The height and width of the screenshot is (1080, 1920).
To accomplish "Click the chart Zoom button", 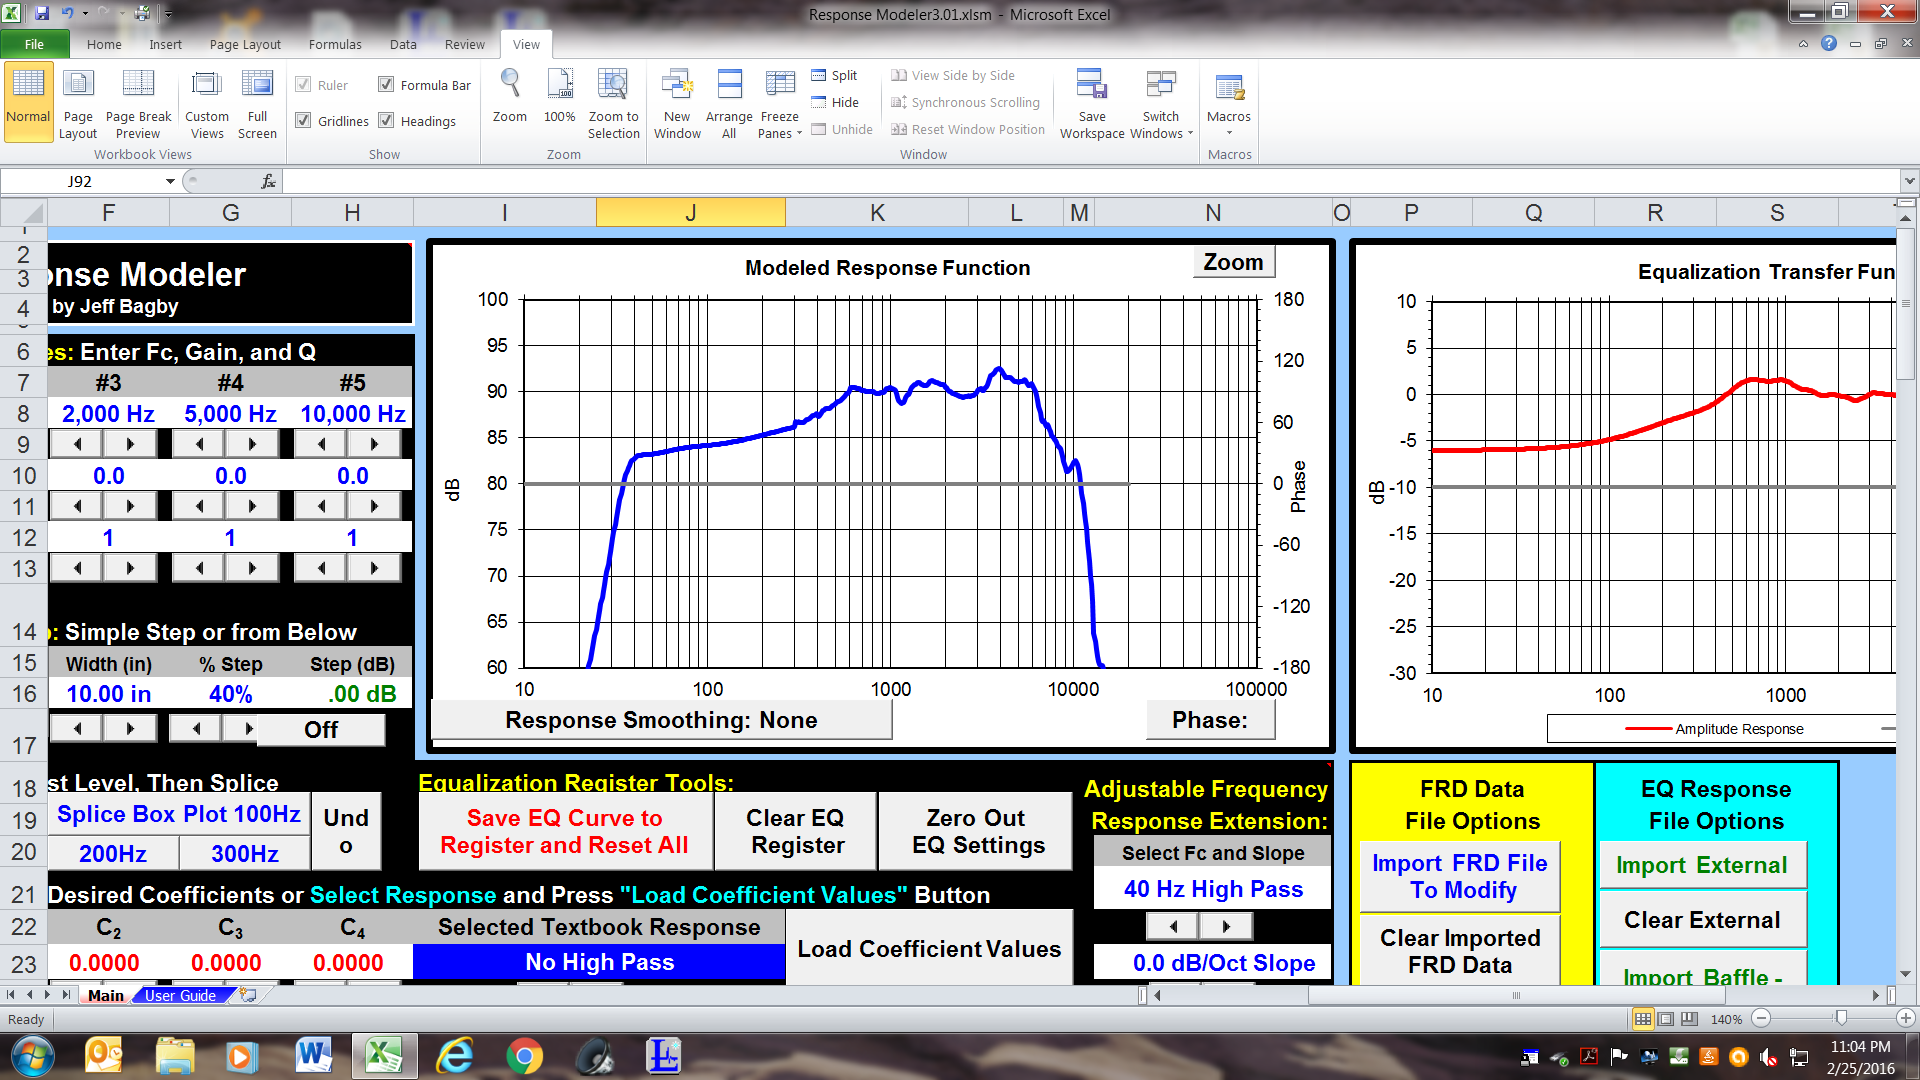I will pos(1233,262).
